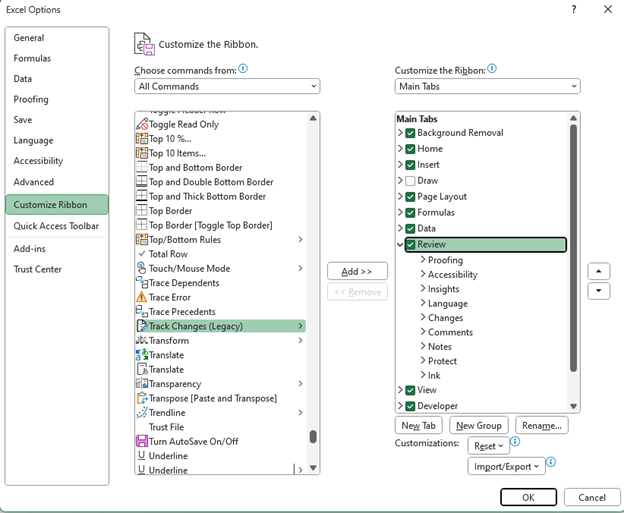Click commands list scroll down arrow
This screenshot has width=624, height=513.
click(313, 468)
